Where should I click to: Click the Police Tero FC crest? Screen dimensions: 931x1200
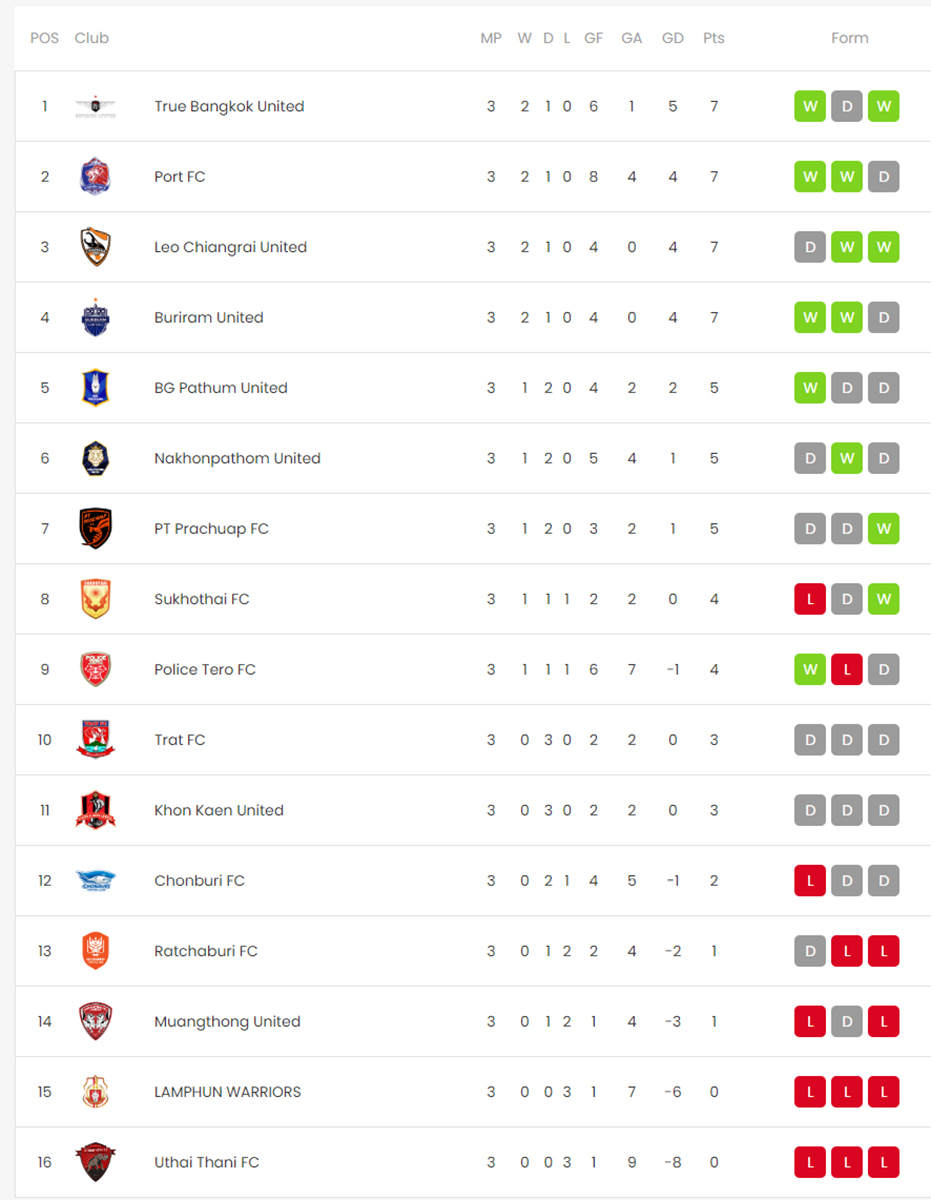(95, 670)
